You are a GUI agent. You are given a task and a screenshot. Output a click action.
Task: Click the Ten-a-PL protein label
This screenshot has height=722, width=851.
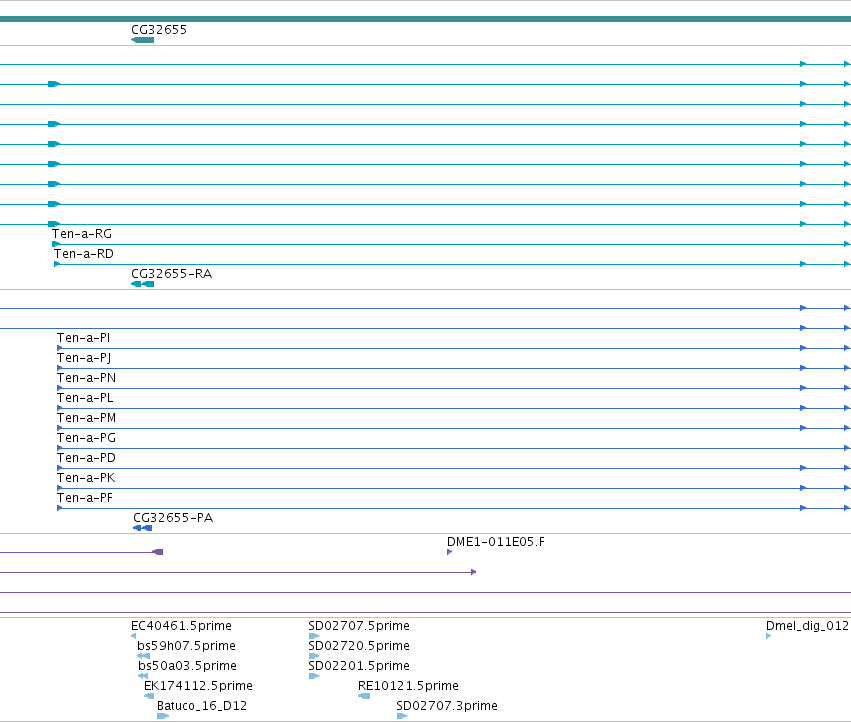click(x=85, y=398)
